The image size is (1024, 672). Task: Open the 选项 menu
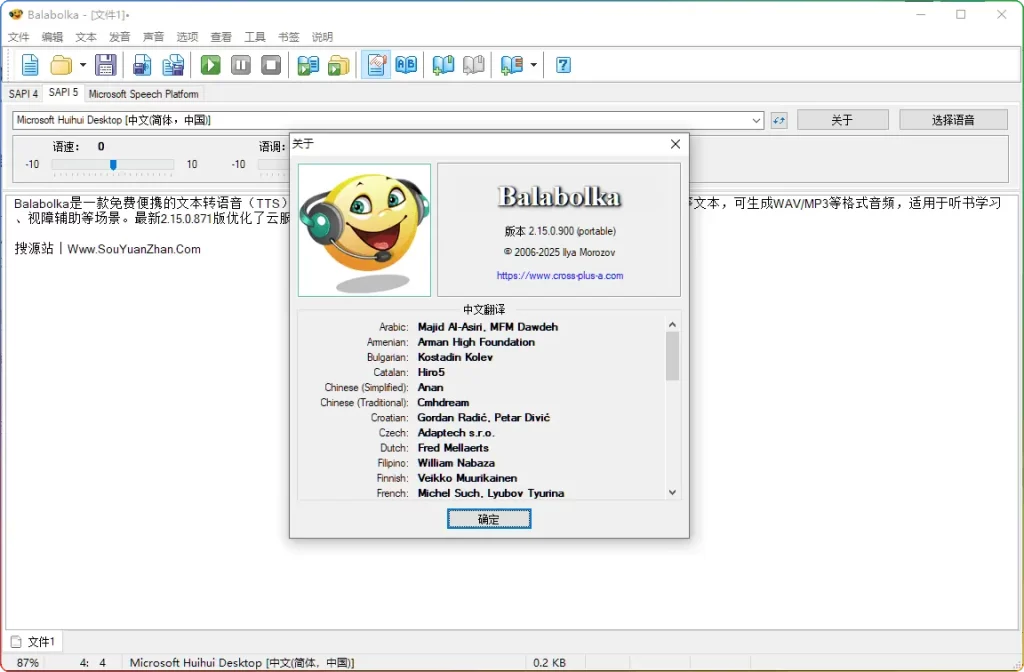(x=187, y=37)
